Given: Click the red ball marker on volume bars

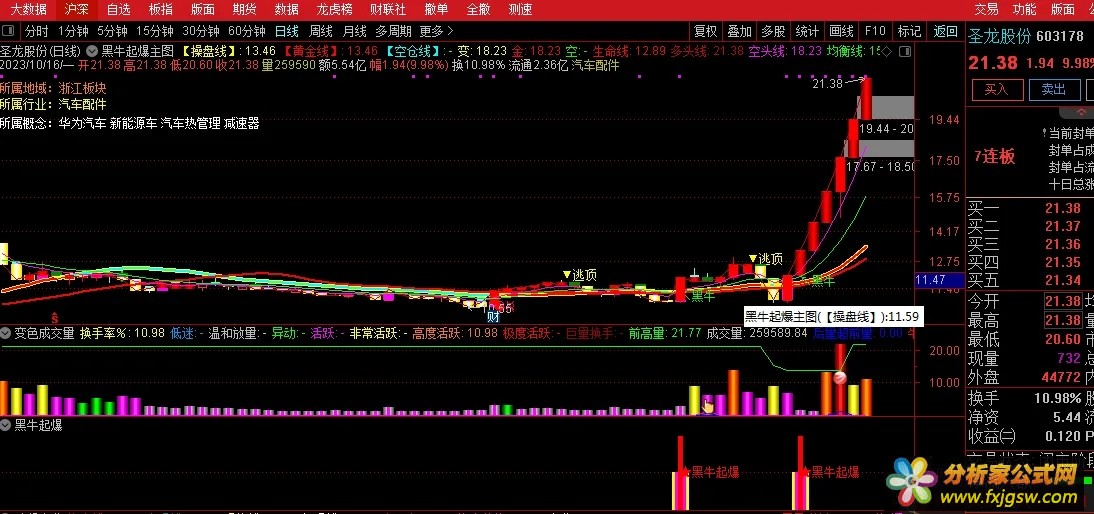Looking at the screenshot, I should click(x=839, y=377).
